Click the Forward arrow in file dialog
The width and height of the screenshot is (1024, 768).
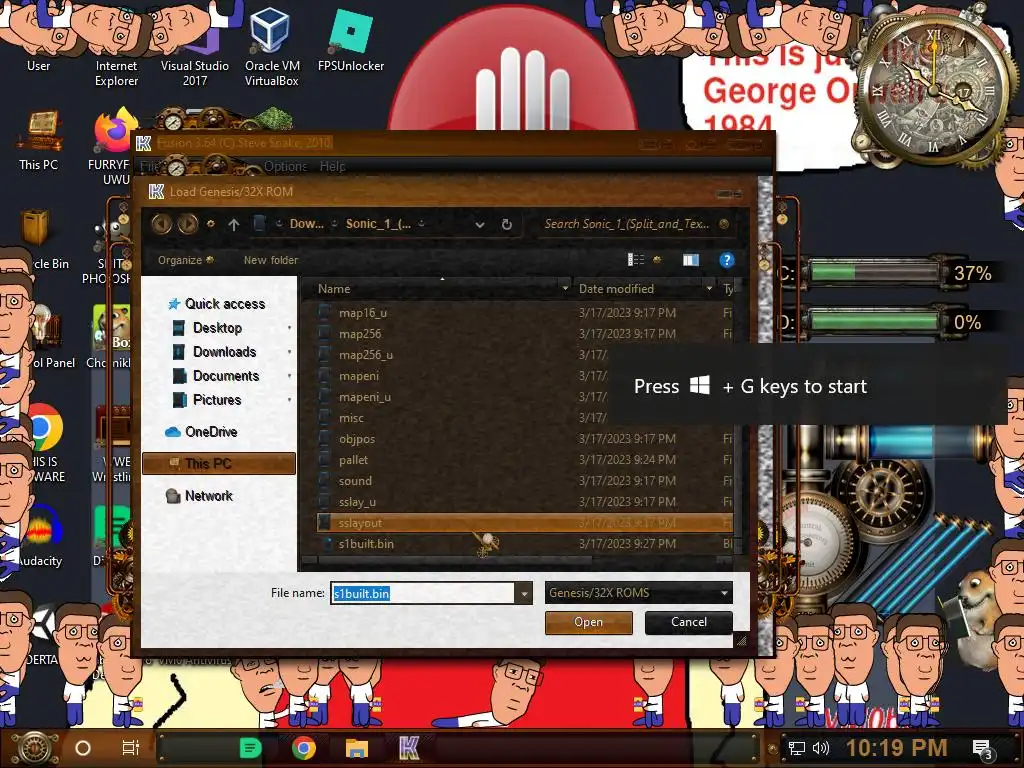click(x=187, y=224)
